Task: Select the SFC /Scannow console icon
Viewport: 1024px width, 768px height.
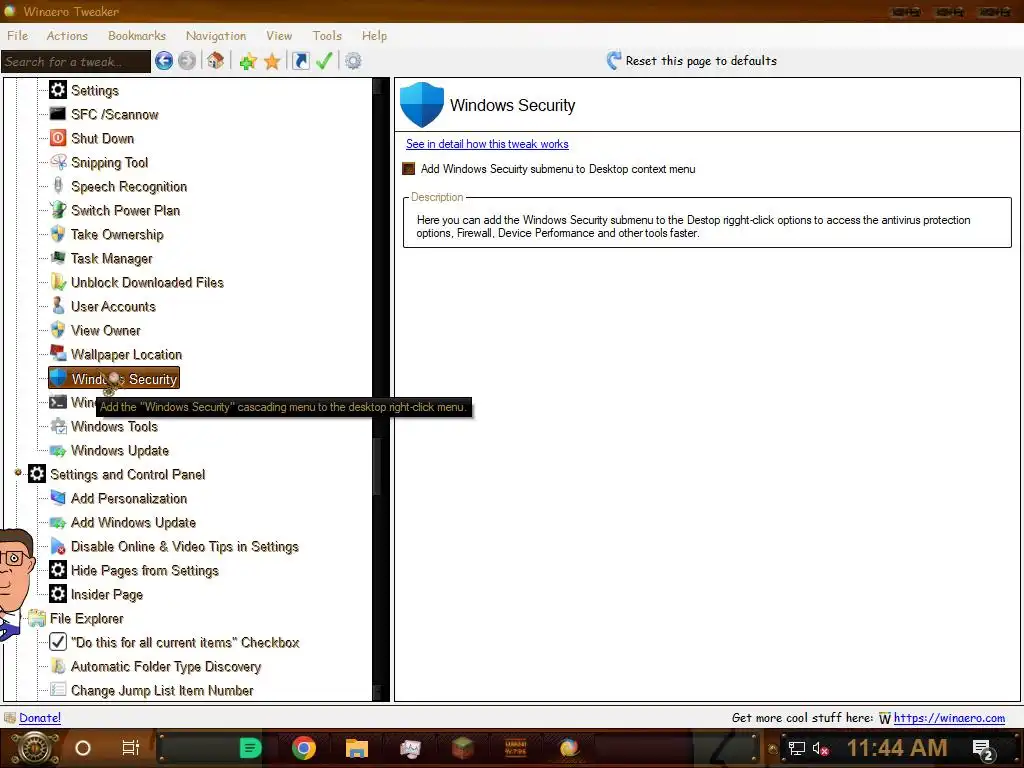Action: 58,114
